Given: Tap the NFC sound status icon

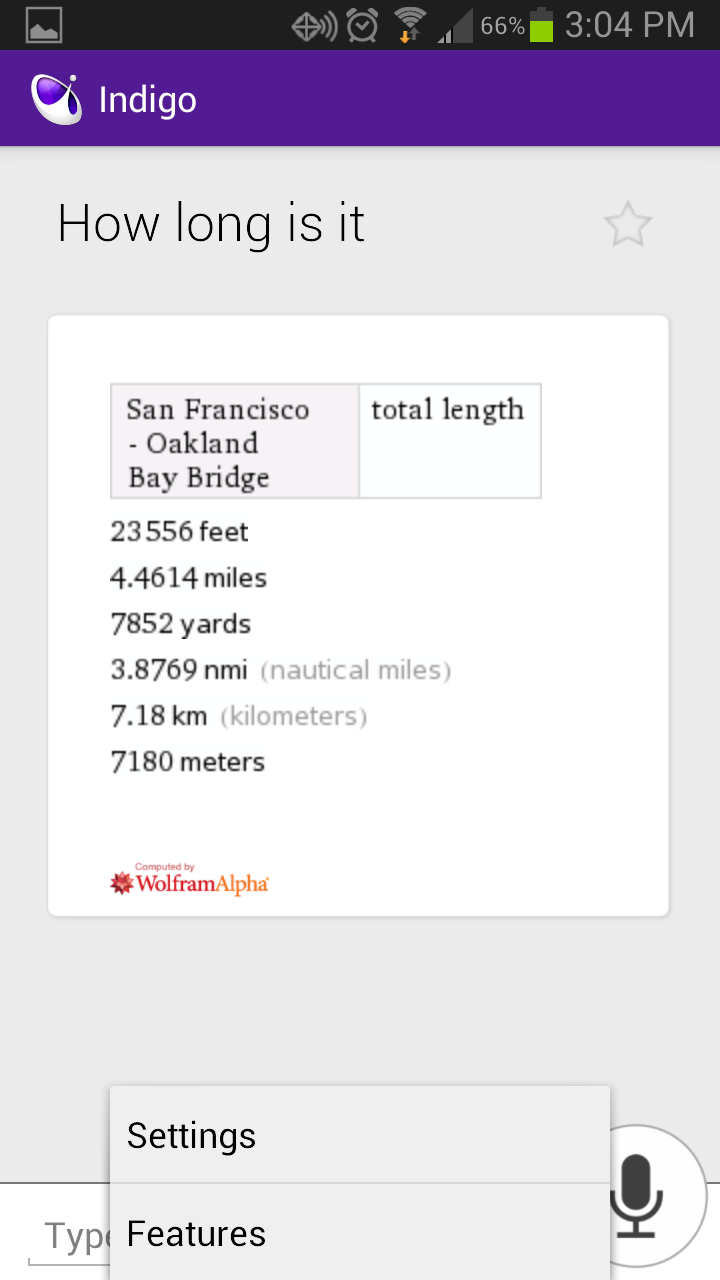Looking at the screenshot, I should [314, 25].
